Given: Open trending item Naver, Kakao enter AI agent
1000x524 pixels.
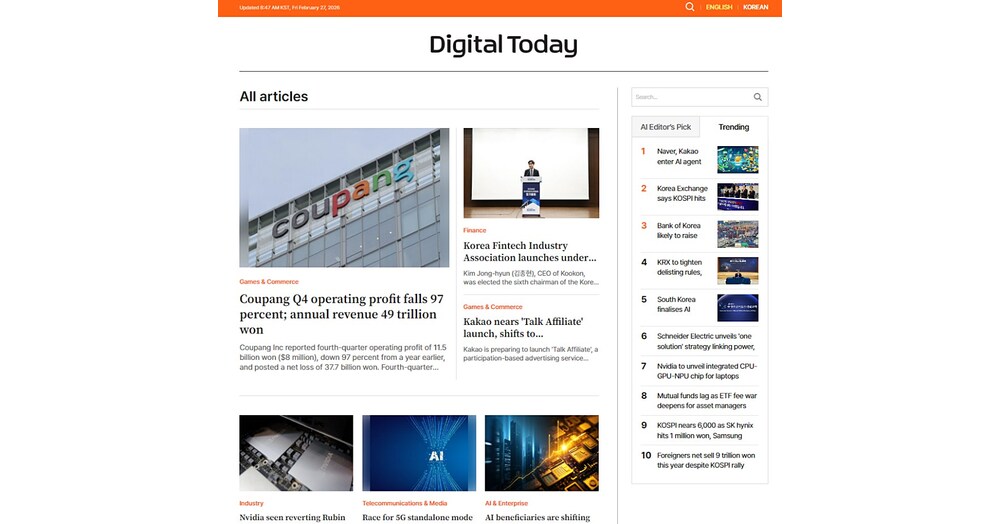Looking at the screenshot, I should pos(679,157).
